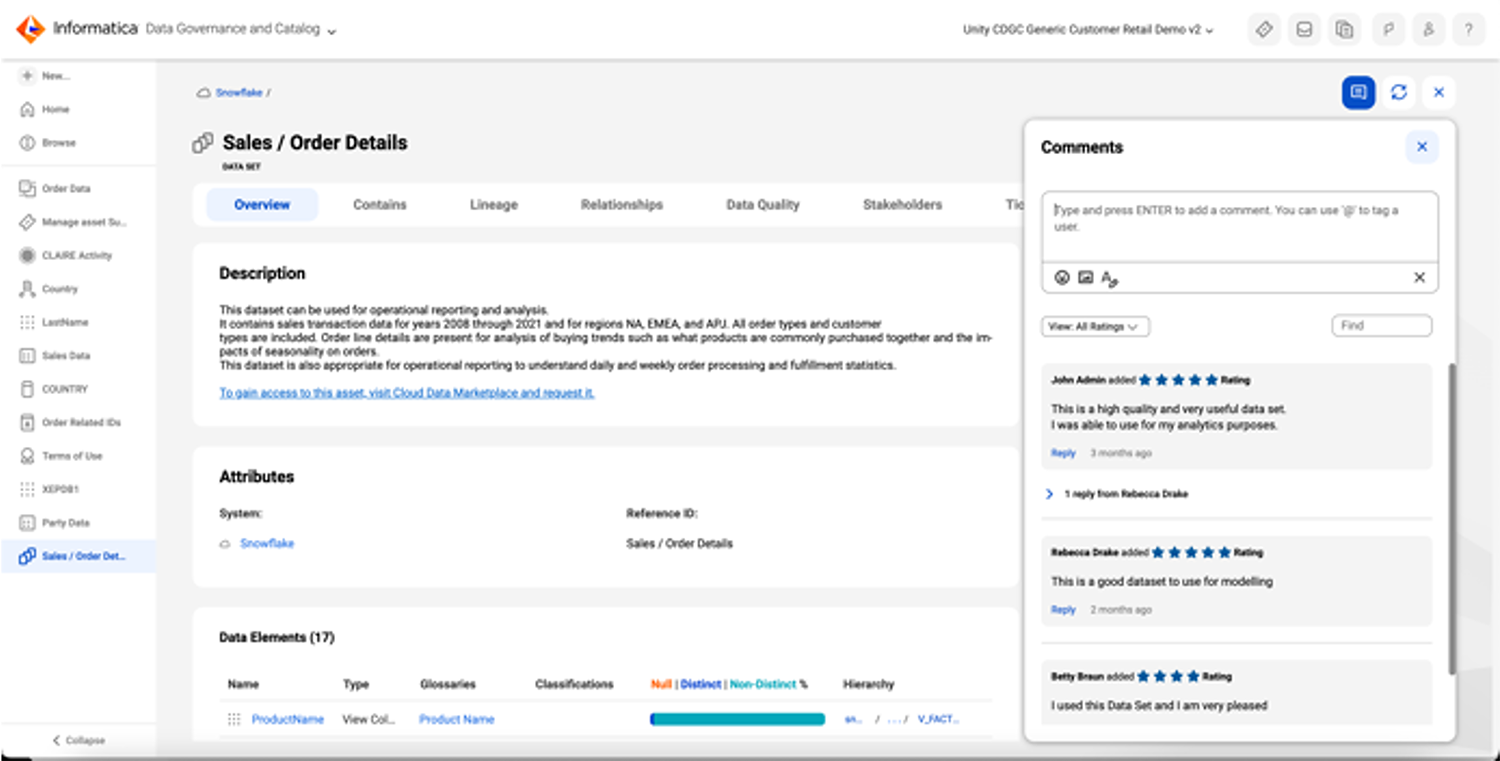The height and width of the screenshot is (761, 1500).
Task: Open the Unity CDGC organization dropdown
Action: coord(1088,30)
